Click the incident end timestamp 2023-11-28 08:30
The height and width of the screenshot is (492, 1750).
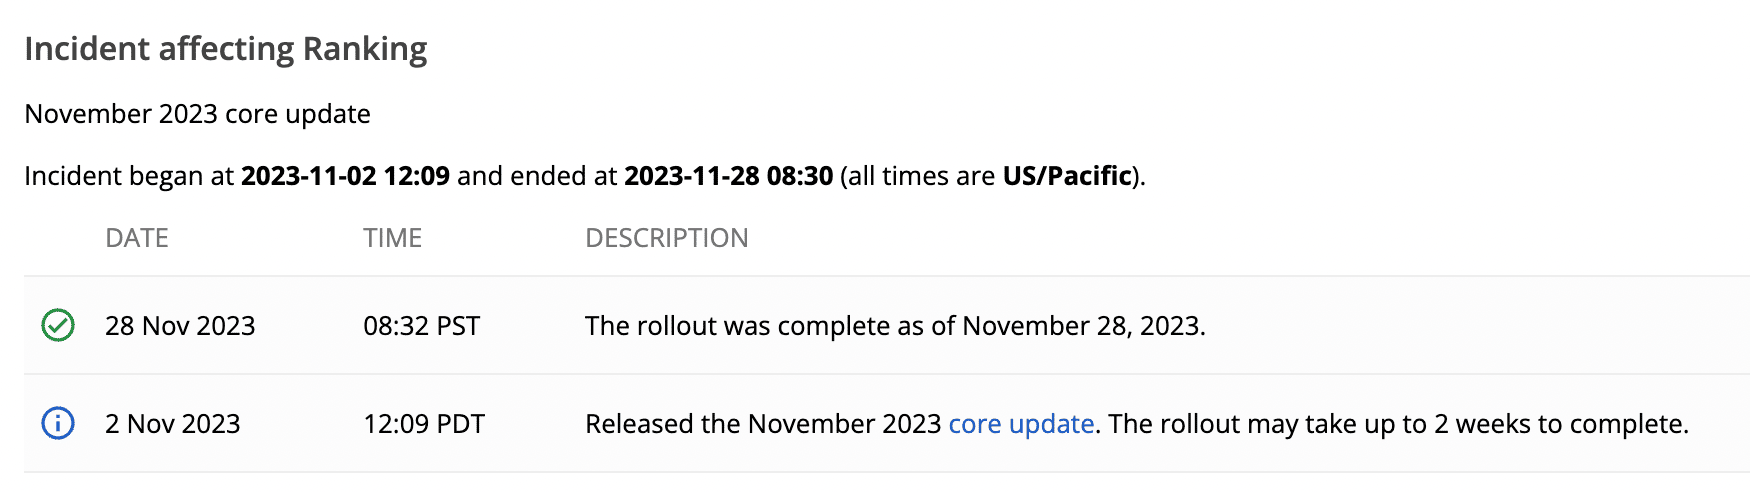click(x=728, y=176)
